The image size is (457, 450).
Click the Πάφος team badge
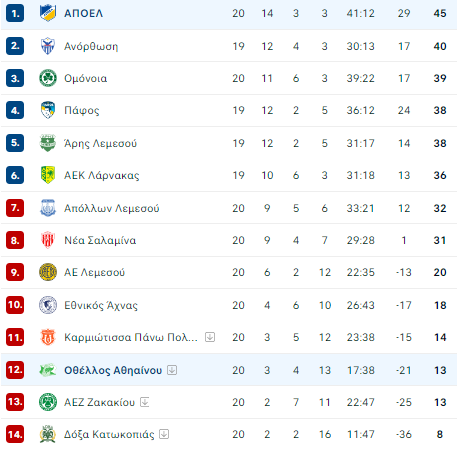(48, 110)
